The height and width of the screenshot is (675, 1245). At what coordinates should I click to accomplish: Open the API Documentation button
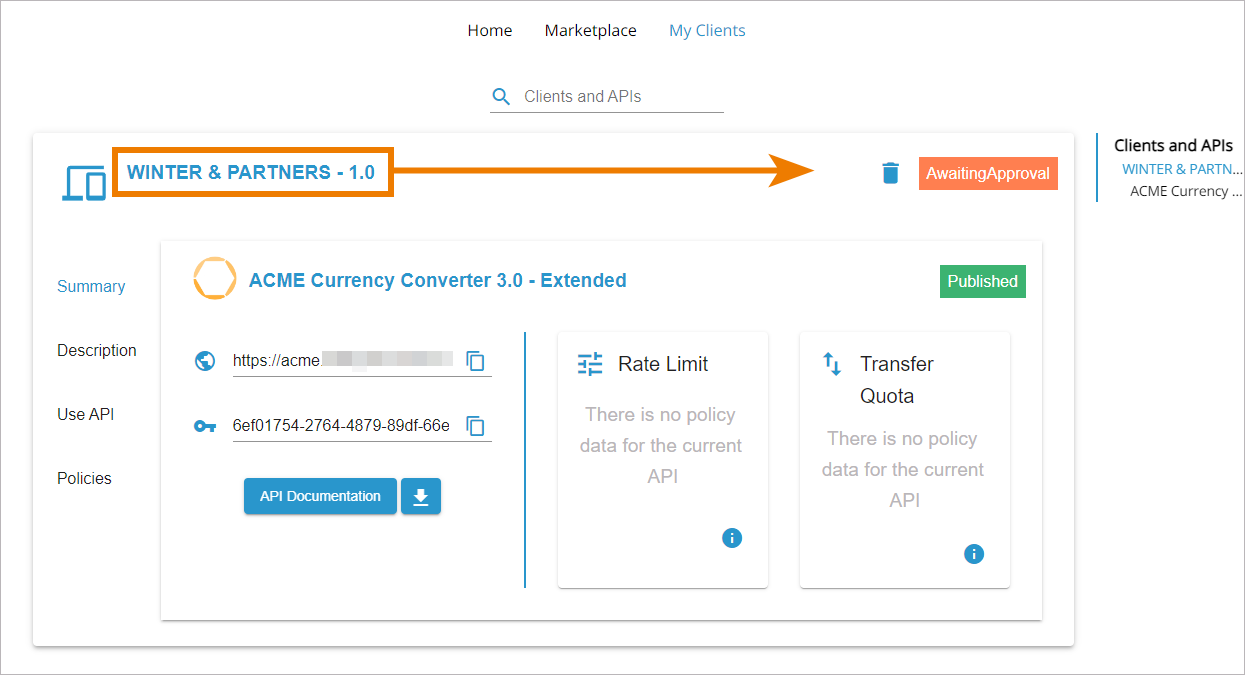tap(320, 496)
